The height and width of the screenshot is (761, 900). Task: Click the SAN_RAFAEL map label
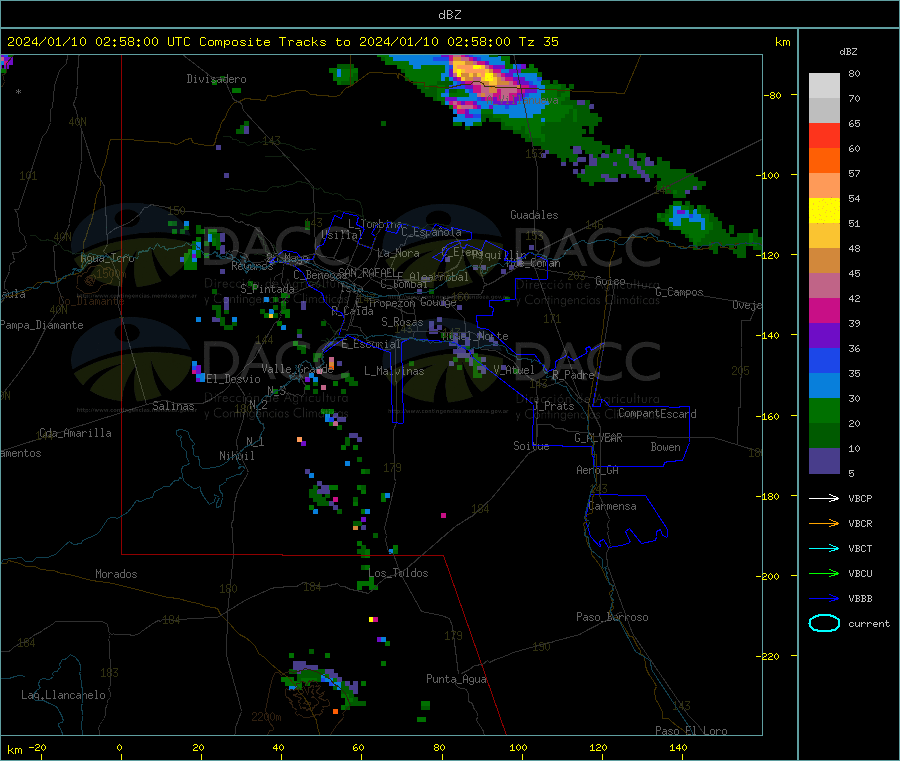pos(367,271)
